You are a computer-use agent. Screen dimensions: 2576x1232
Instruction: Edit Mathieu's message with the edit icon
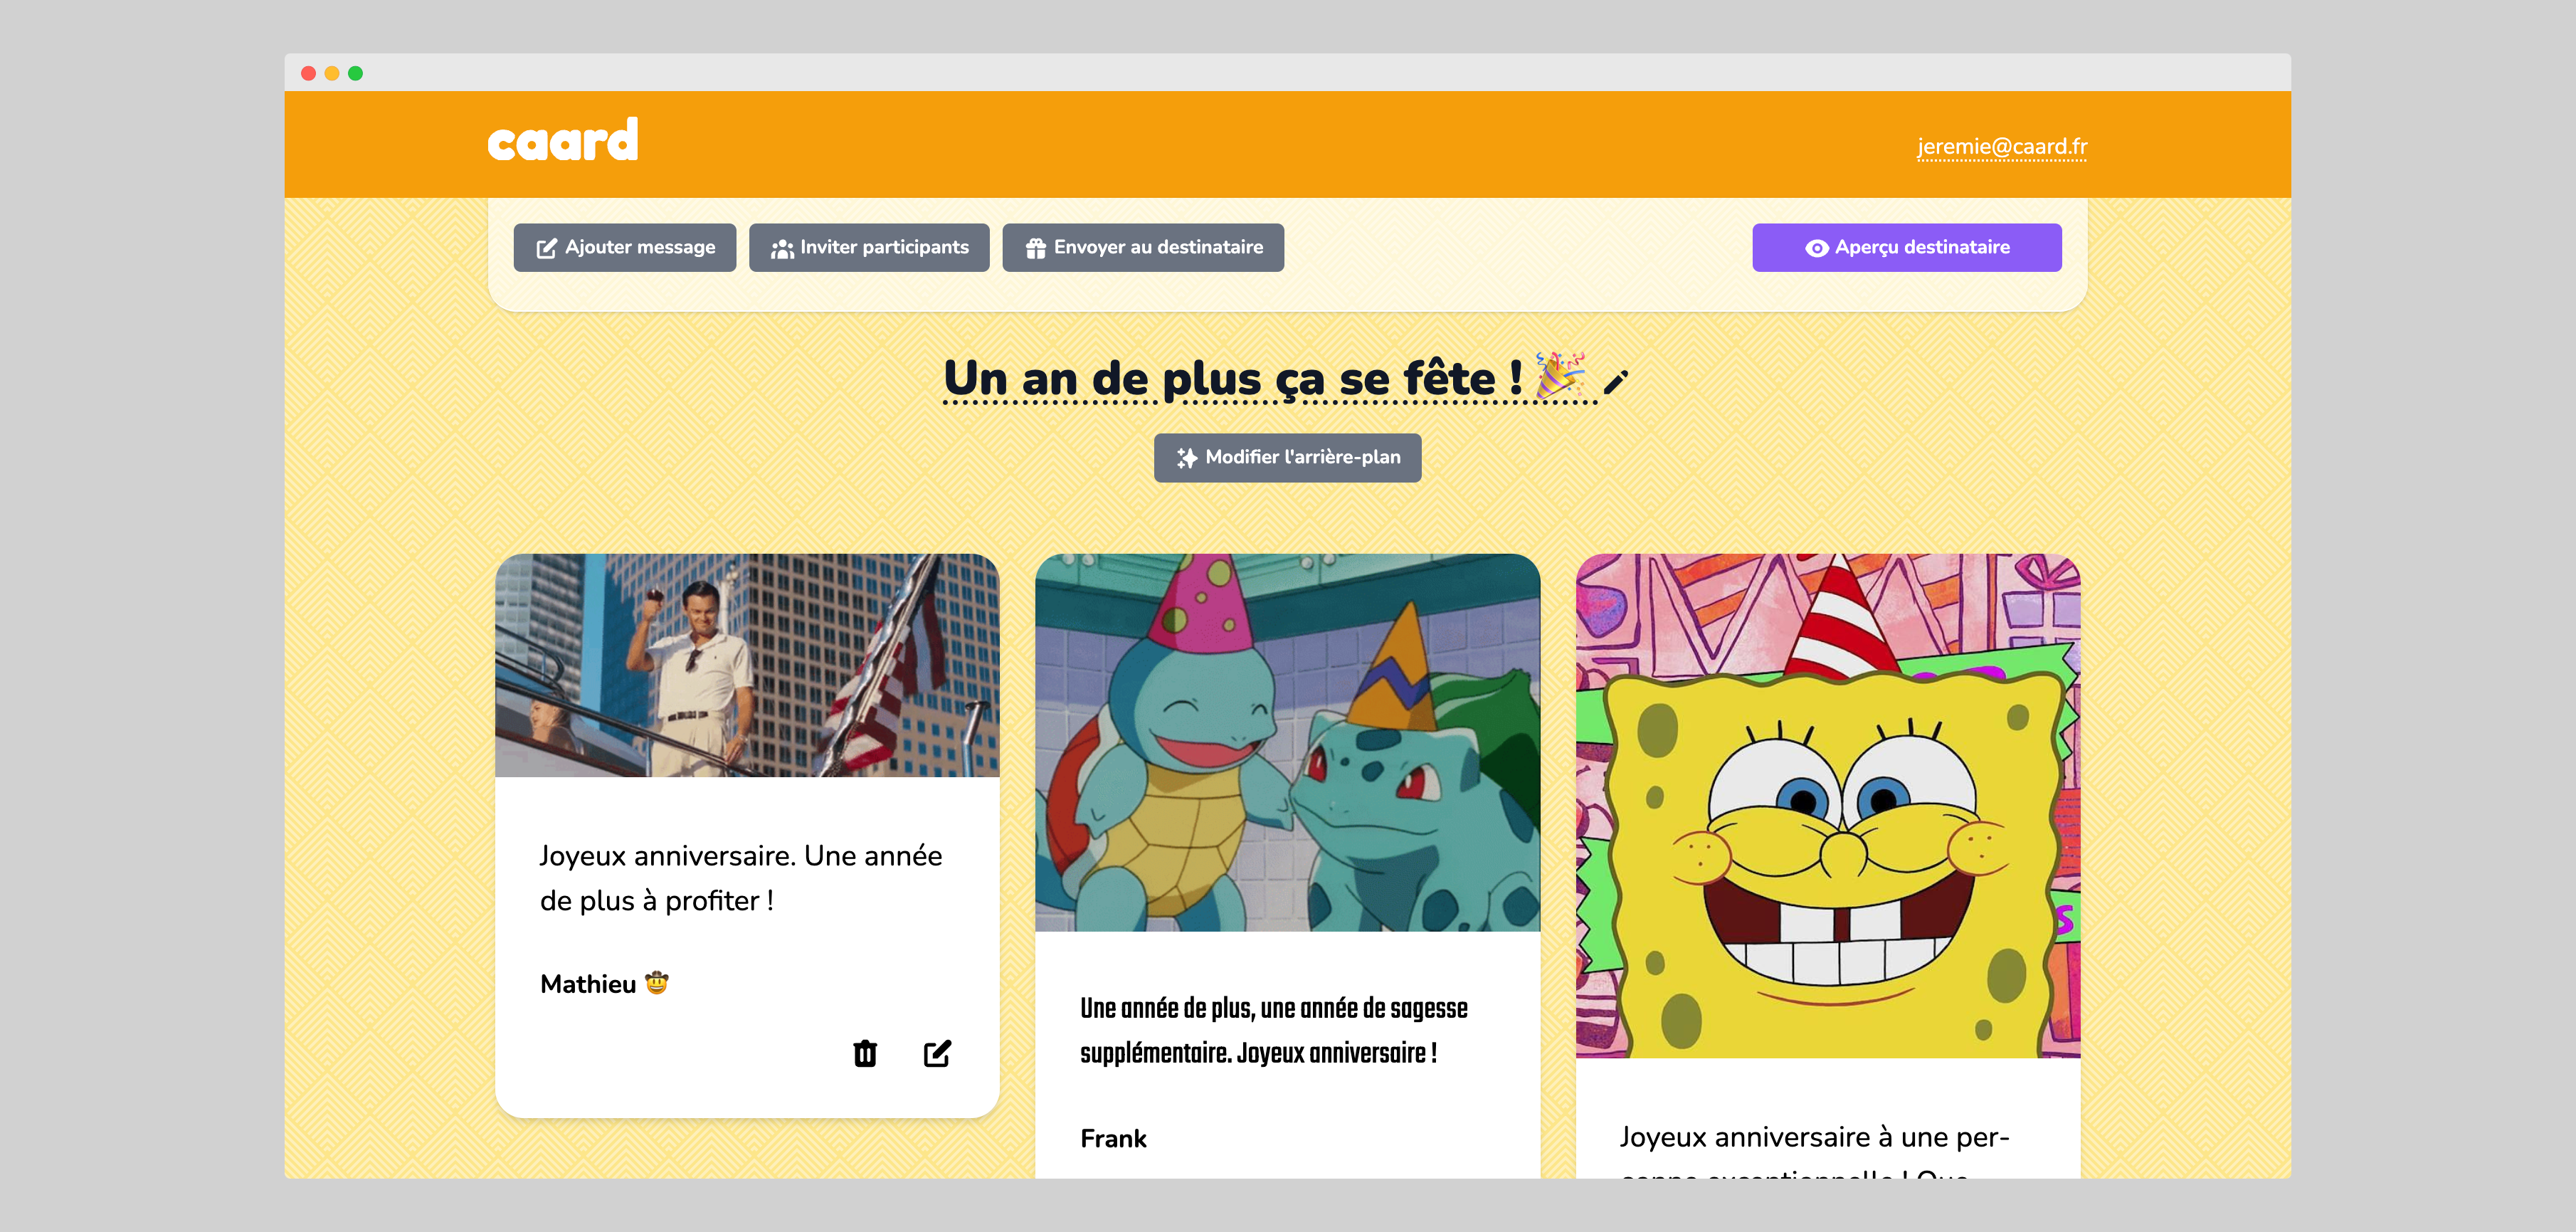click(937, 1053)
